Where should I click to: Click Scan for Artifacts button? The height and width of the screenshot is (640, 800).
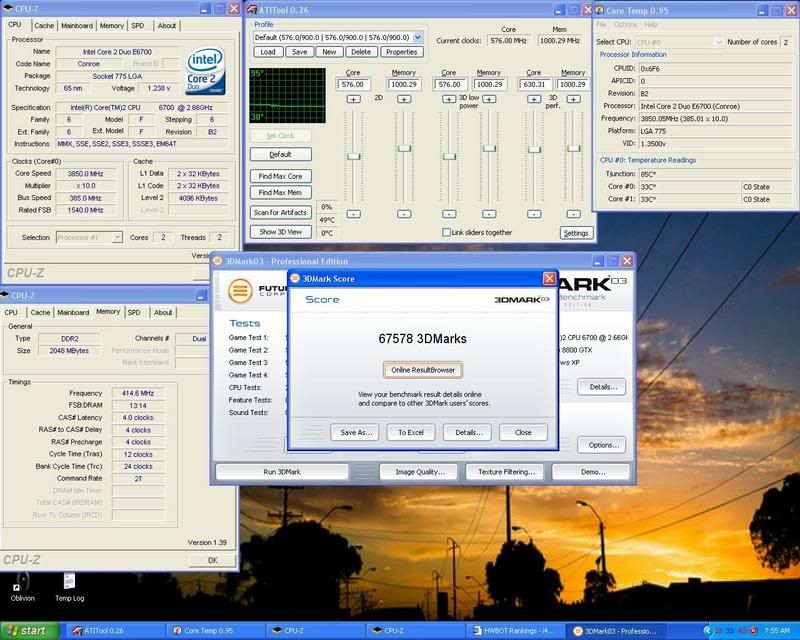[281, 212]
